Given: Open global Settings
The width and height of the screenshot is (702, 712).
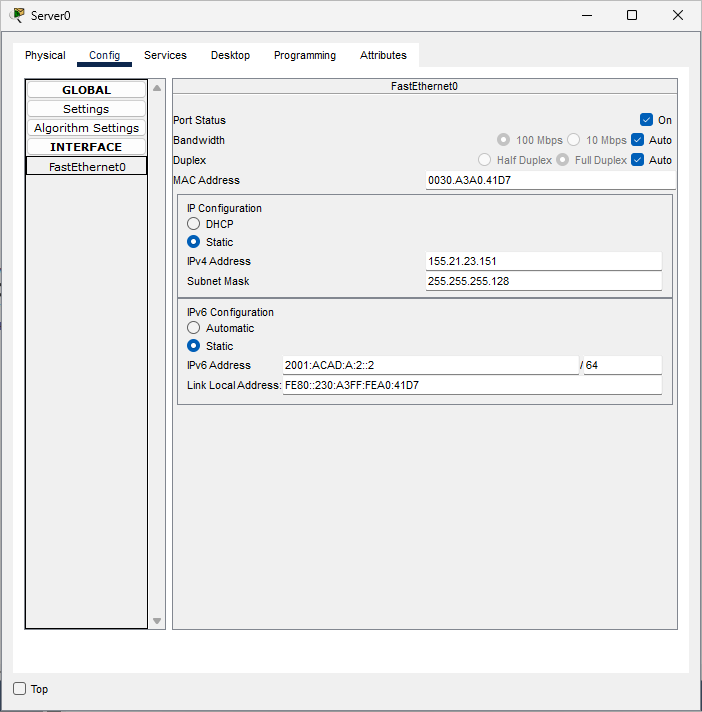Looking at the screenshot, I should click(86, 109).
